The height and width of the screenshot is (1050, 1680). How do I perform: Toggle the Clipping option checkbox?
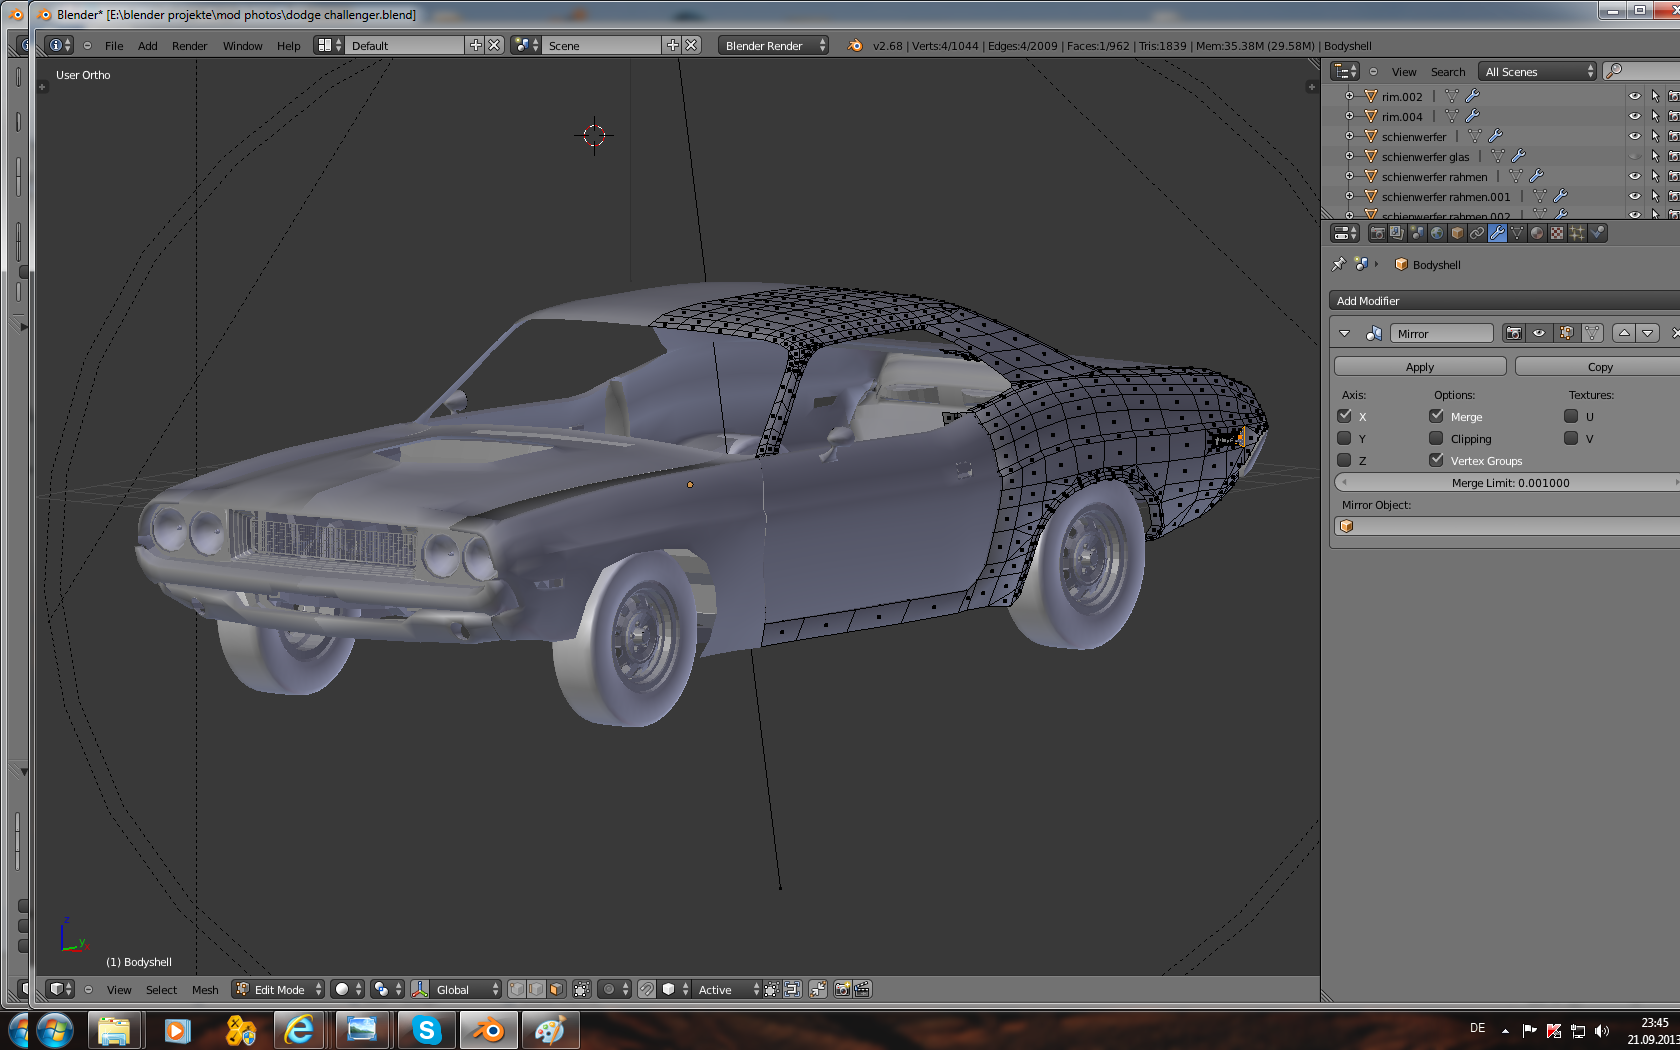coord(1436,438)
